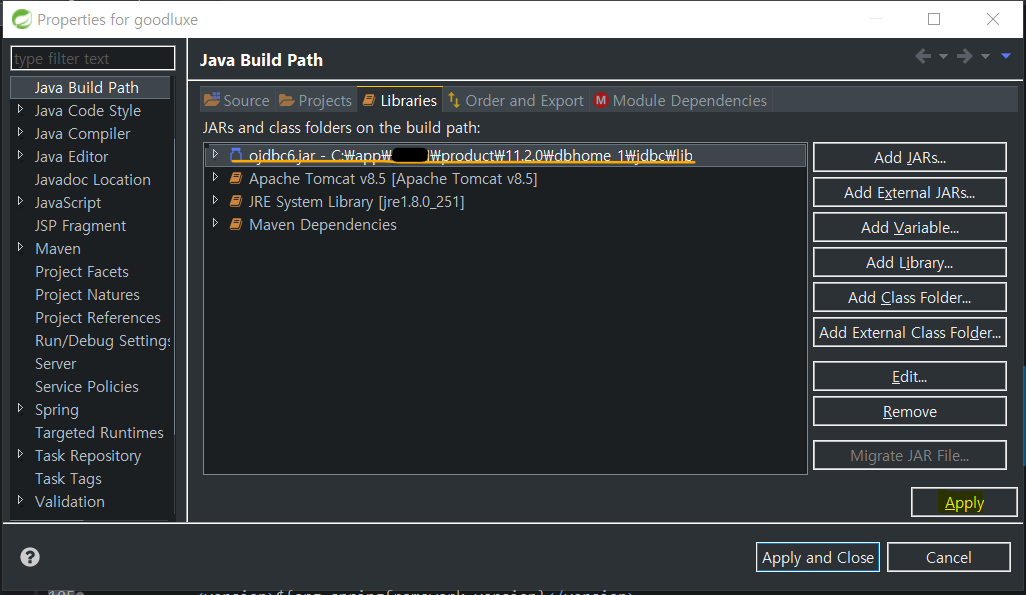Focus the type filter text field

93,58
